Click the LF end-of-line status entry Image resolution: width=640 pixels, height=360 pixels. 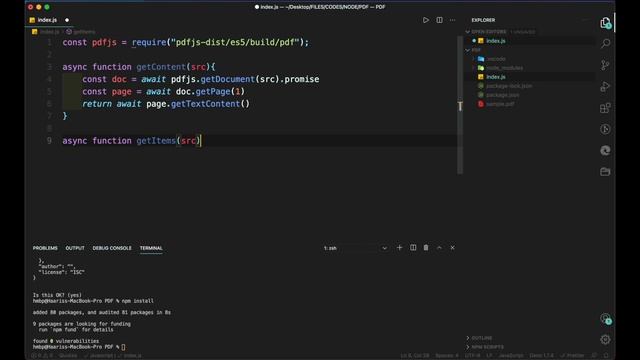[489, 356]
